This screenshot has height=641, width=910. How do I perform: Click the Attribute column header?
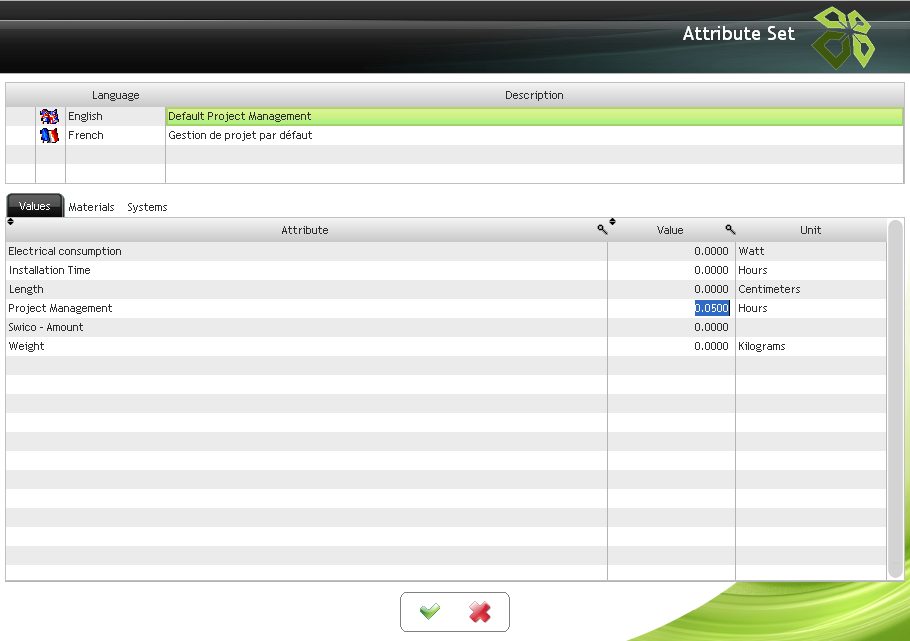click(305, 231)
